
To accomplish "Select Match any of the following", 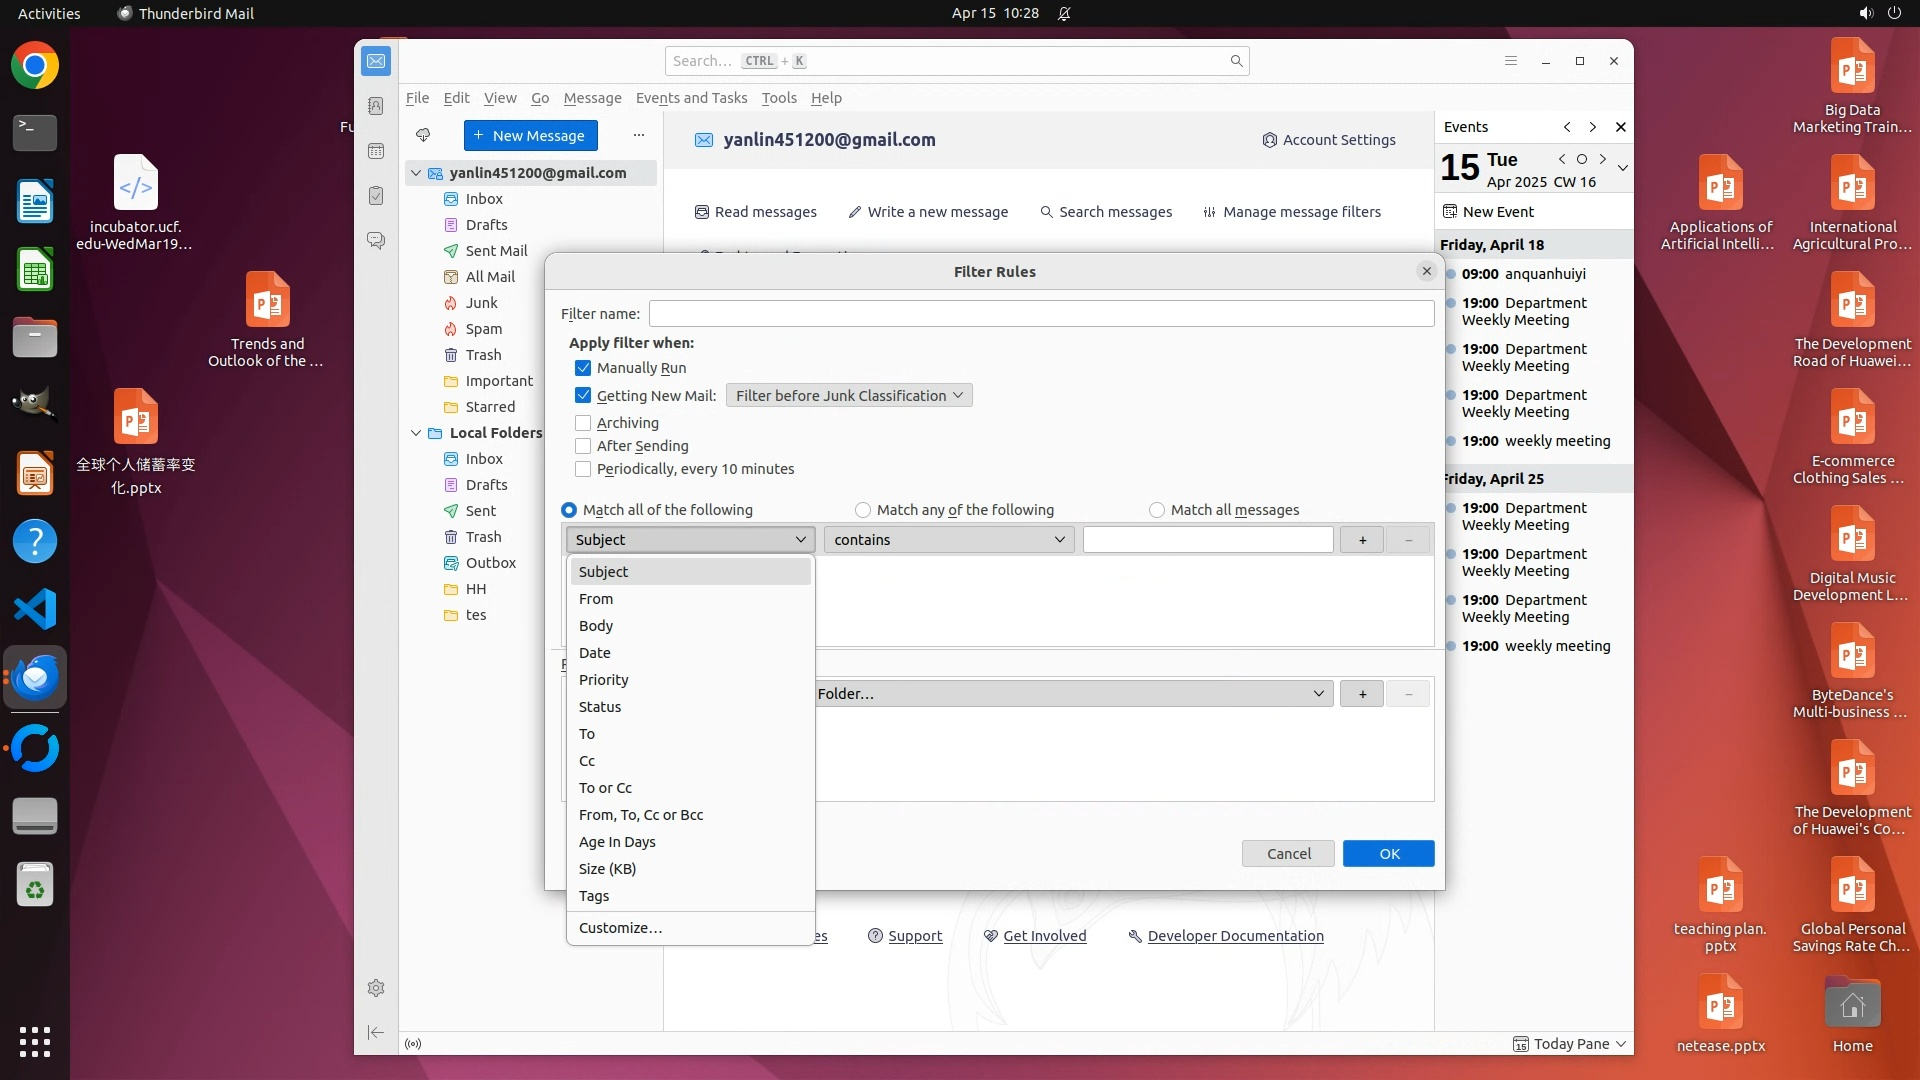I will 863,510.
